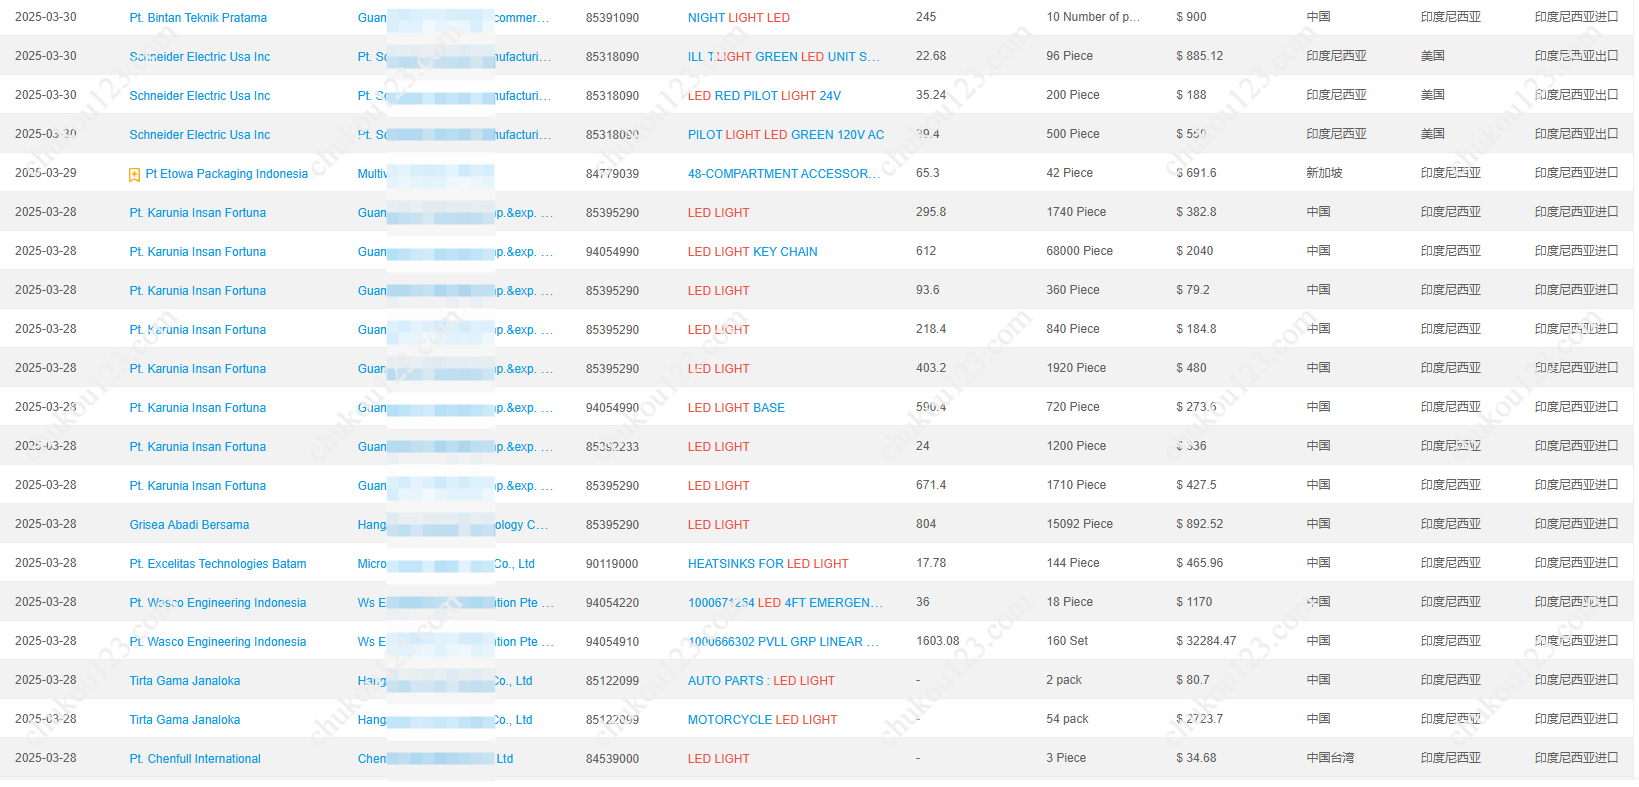Select the origin 中国台湾
Viewport: 1639px width, 787px height.
click(x=1330, y=758)
